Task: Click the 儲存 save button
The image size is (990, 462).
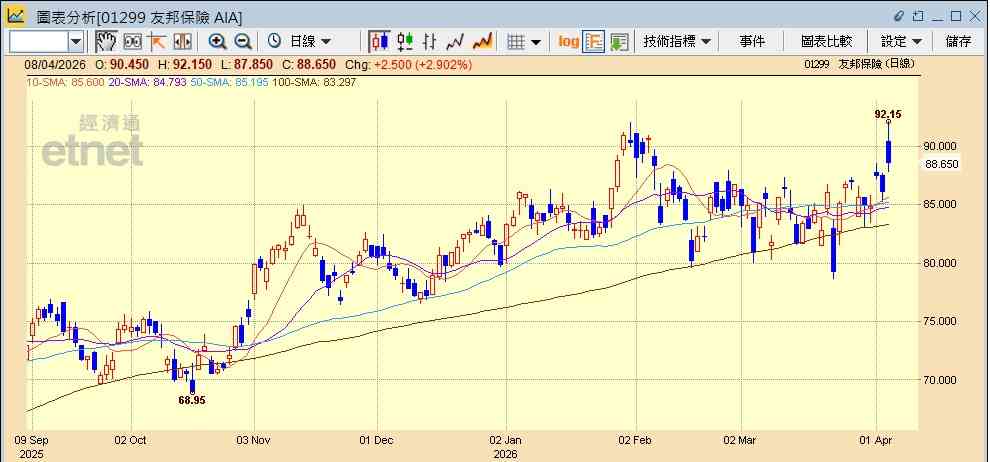Action: click(x=958, y=42)
